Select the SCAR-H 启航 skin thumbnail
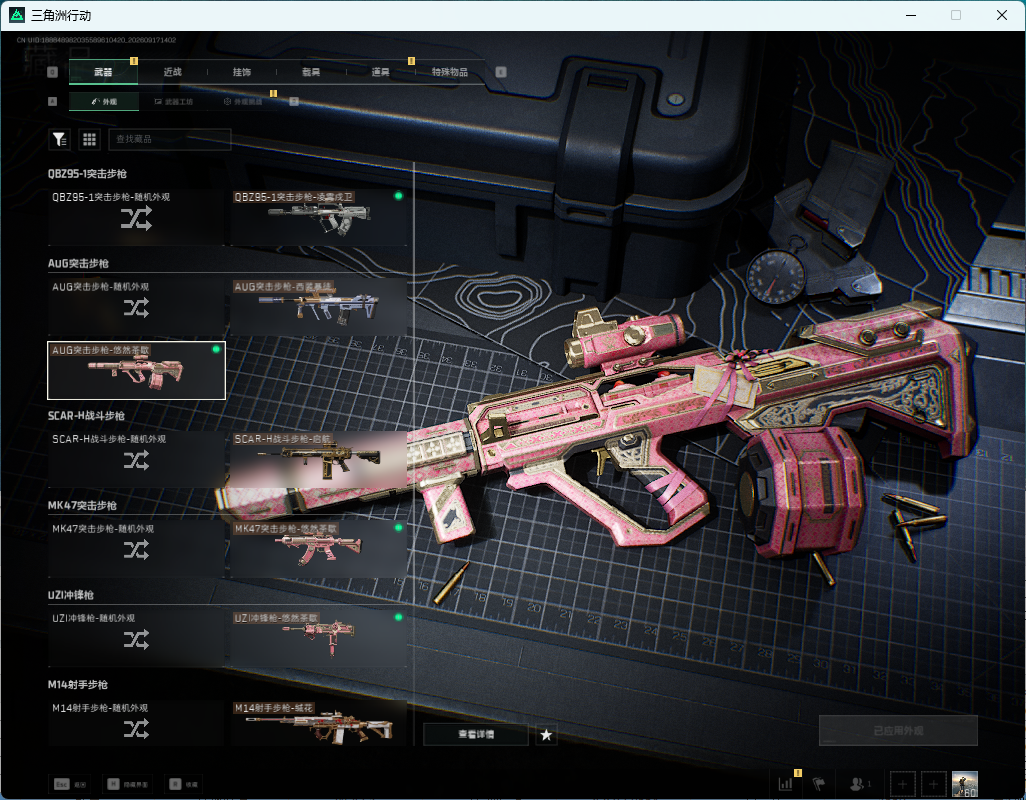Image resolution: width=1026 pixels, height=800 pixels. pyautogui.click(x=319, y=459)
